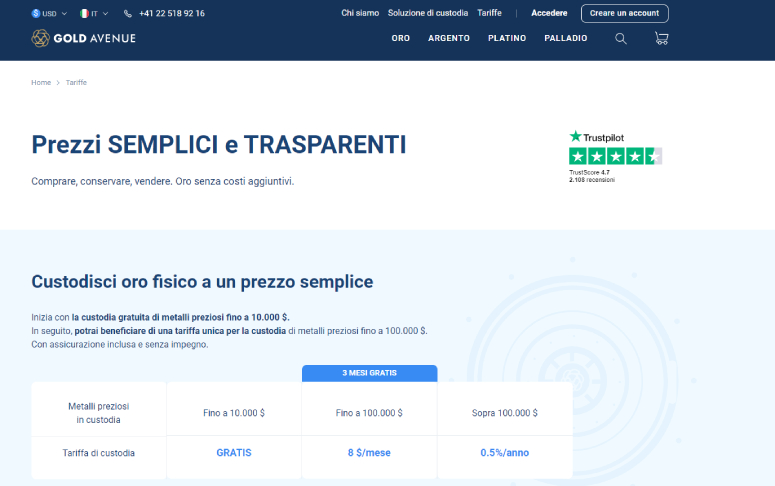Open the PALLADIO menu

click(x=566, y=38)
